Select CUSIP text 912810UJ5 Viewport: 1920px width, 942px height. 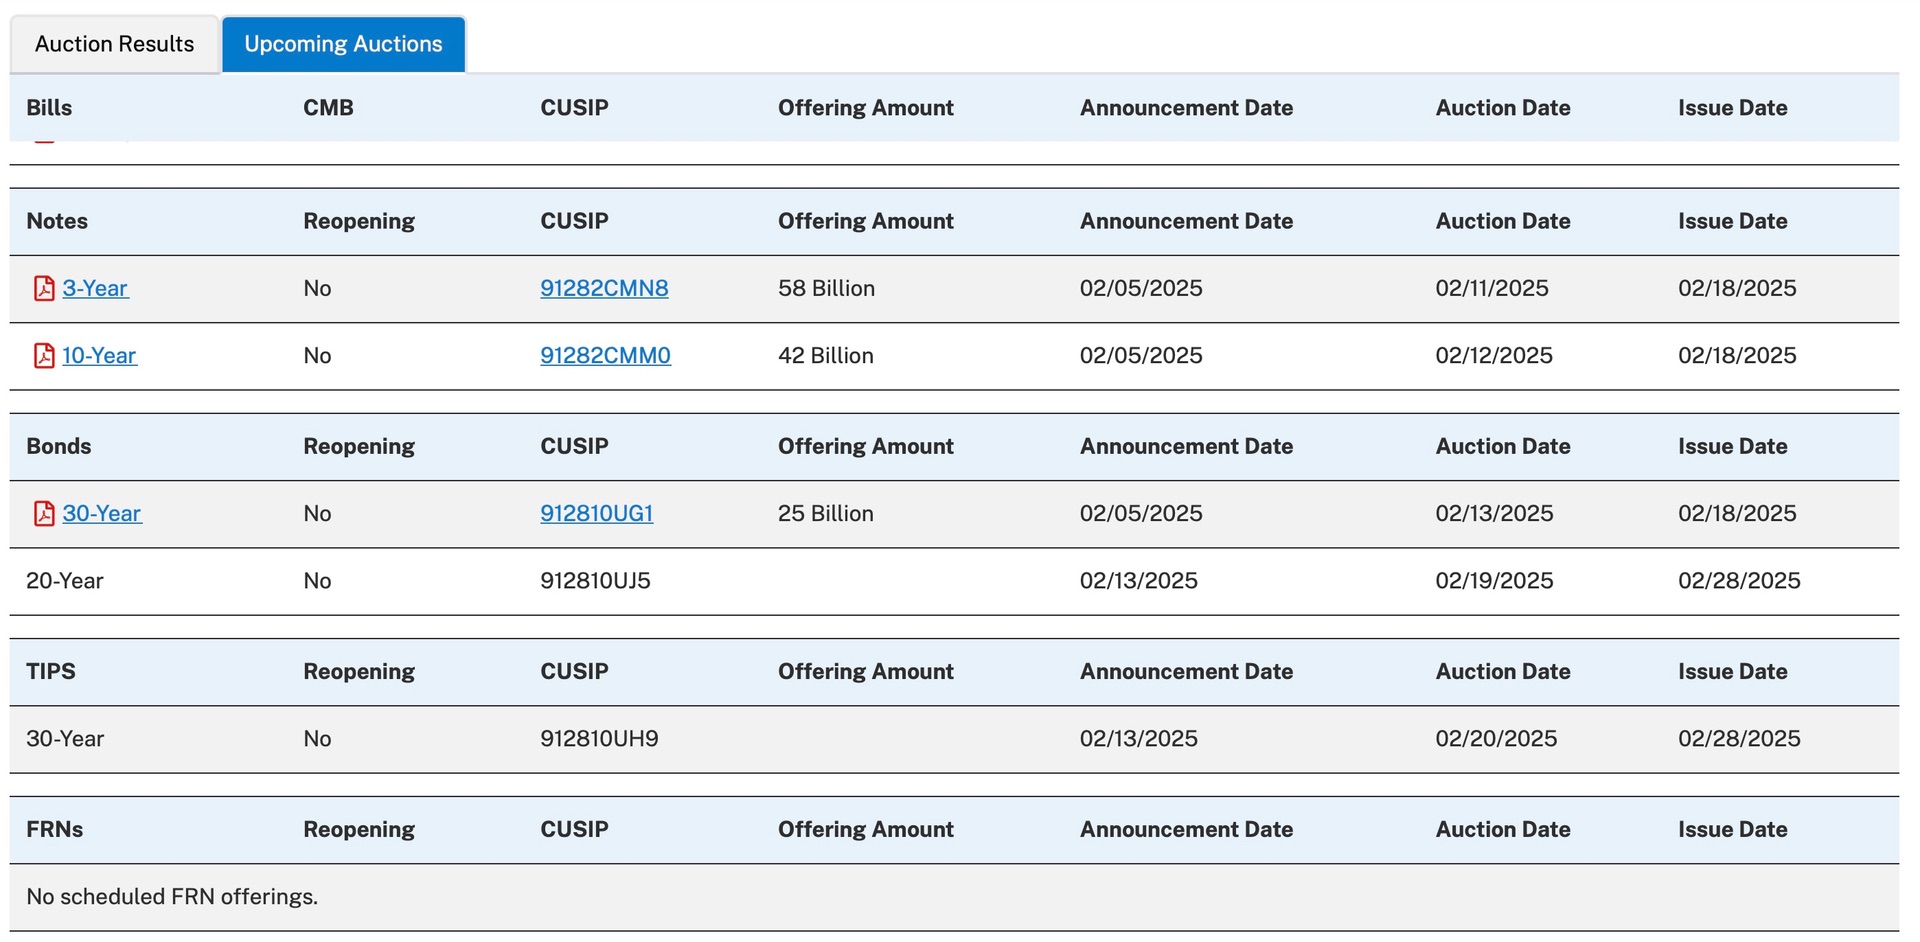pyautogui.click(x=595, y=581)
